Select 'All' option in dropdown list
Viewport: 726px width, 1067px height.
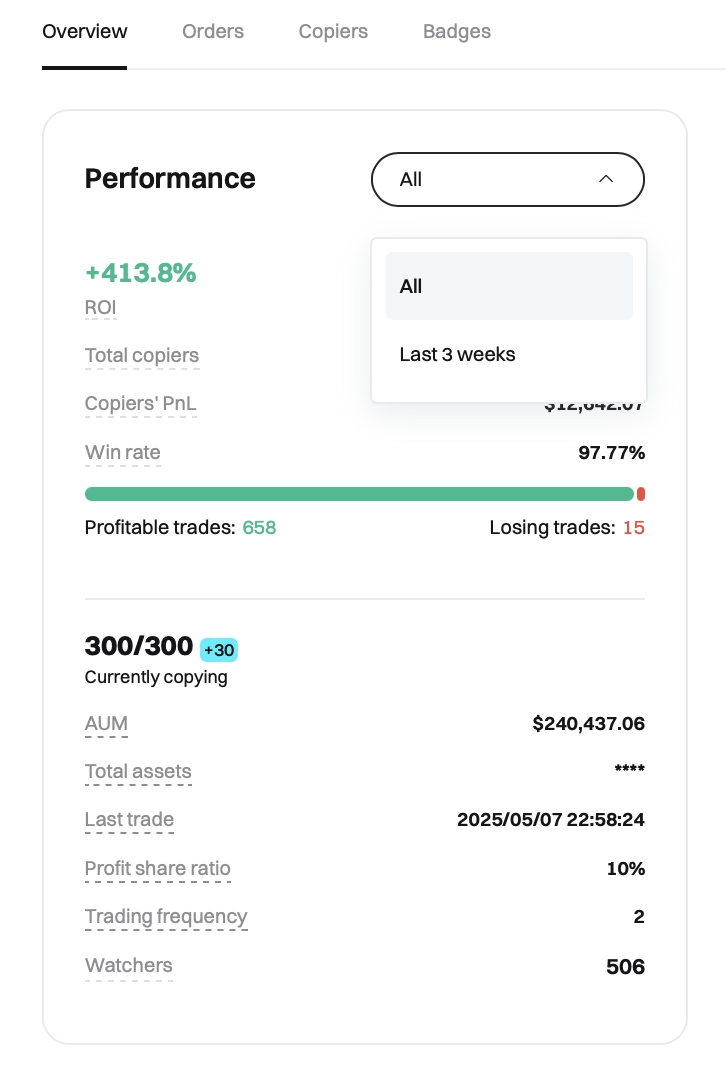click(509, 286)
